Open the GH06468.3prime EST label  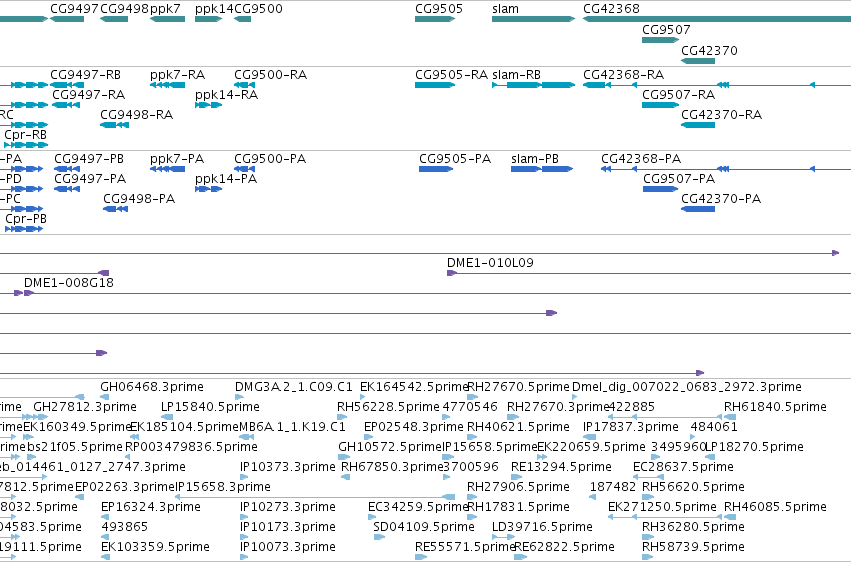coord(152,387)
